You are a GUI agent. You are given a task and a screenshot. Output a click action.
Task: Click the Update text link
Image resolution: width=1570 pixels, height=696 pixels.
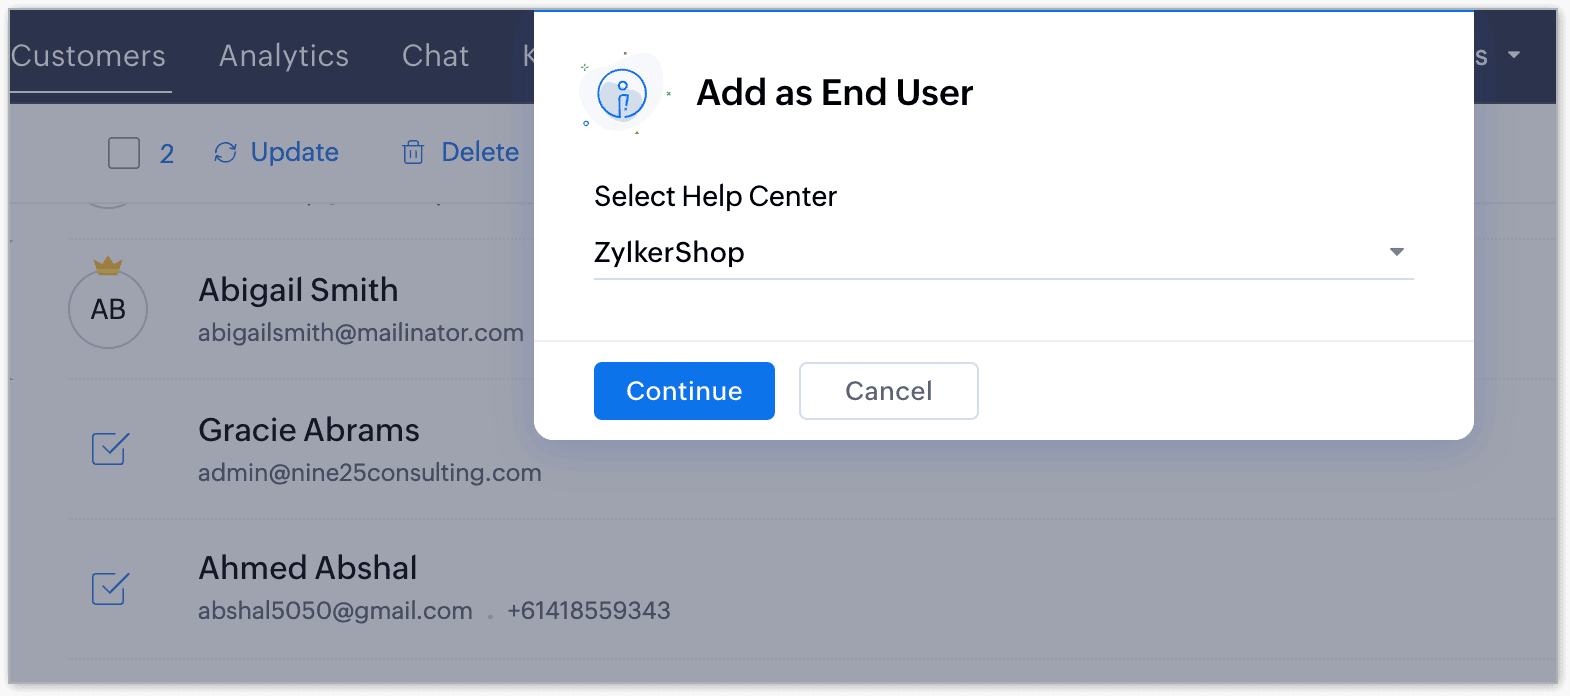pos(294,152)
